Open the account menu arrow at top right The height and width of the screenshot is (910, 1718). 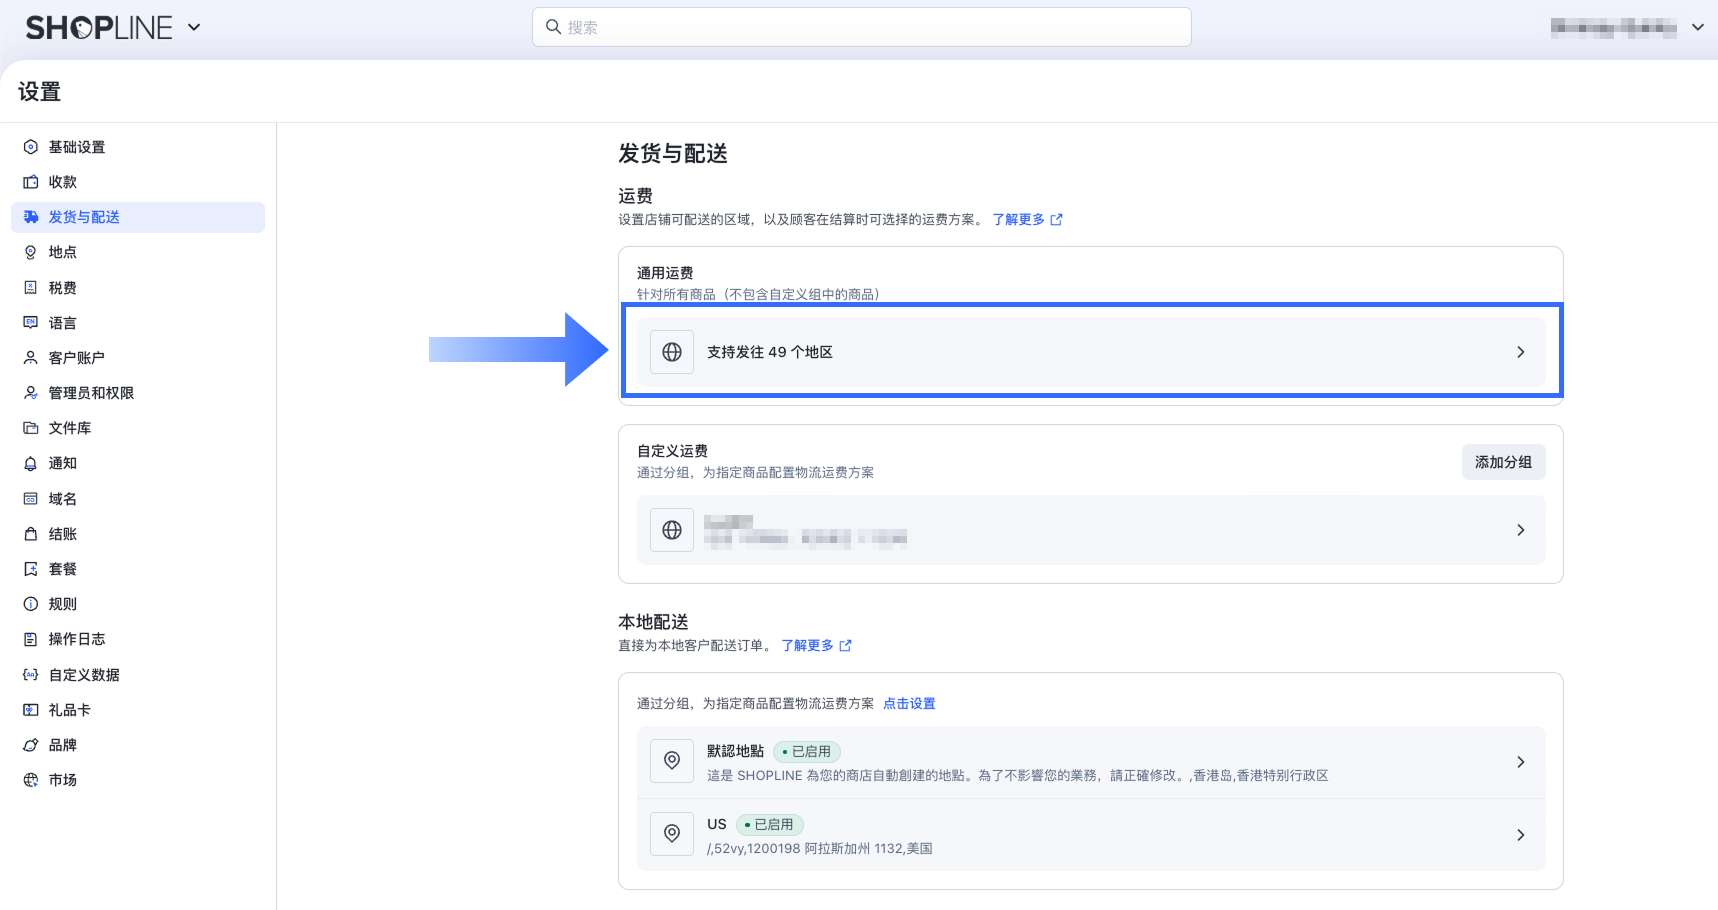(x=1697, y=27)
